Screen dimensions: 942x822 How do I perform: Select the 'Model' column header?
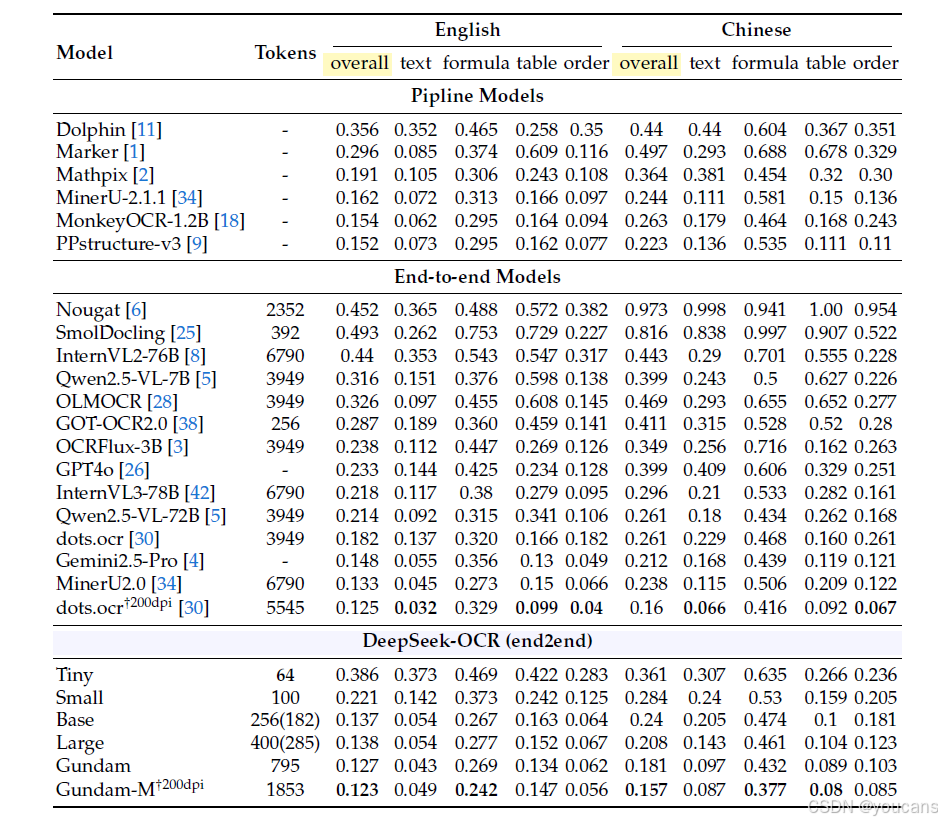(84, 53)
